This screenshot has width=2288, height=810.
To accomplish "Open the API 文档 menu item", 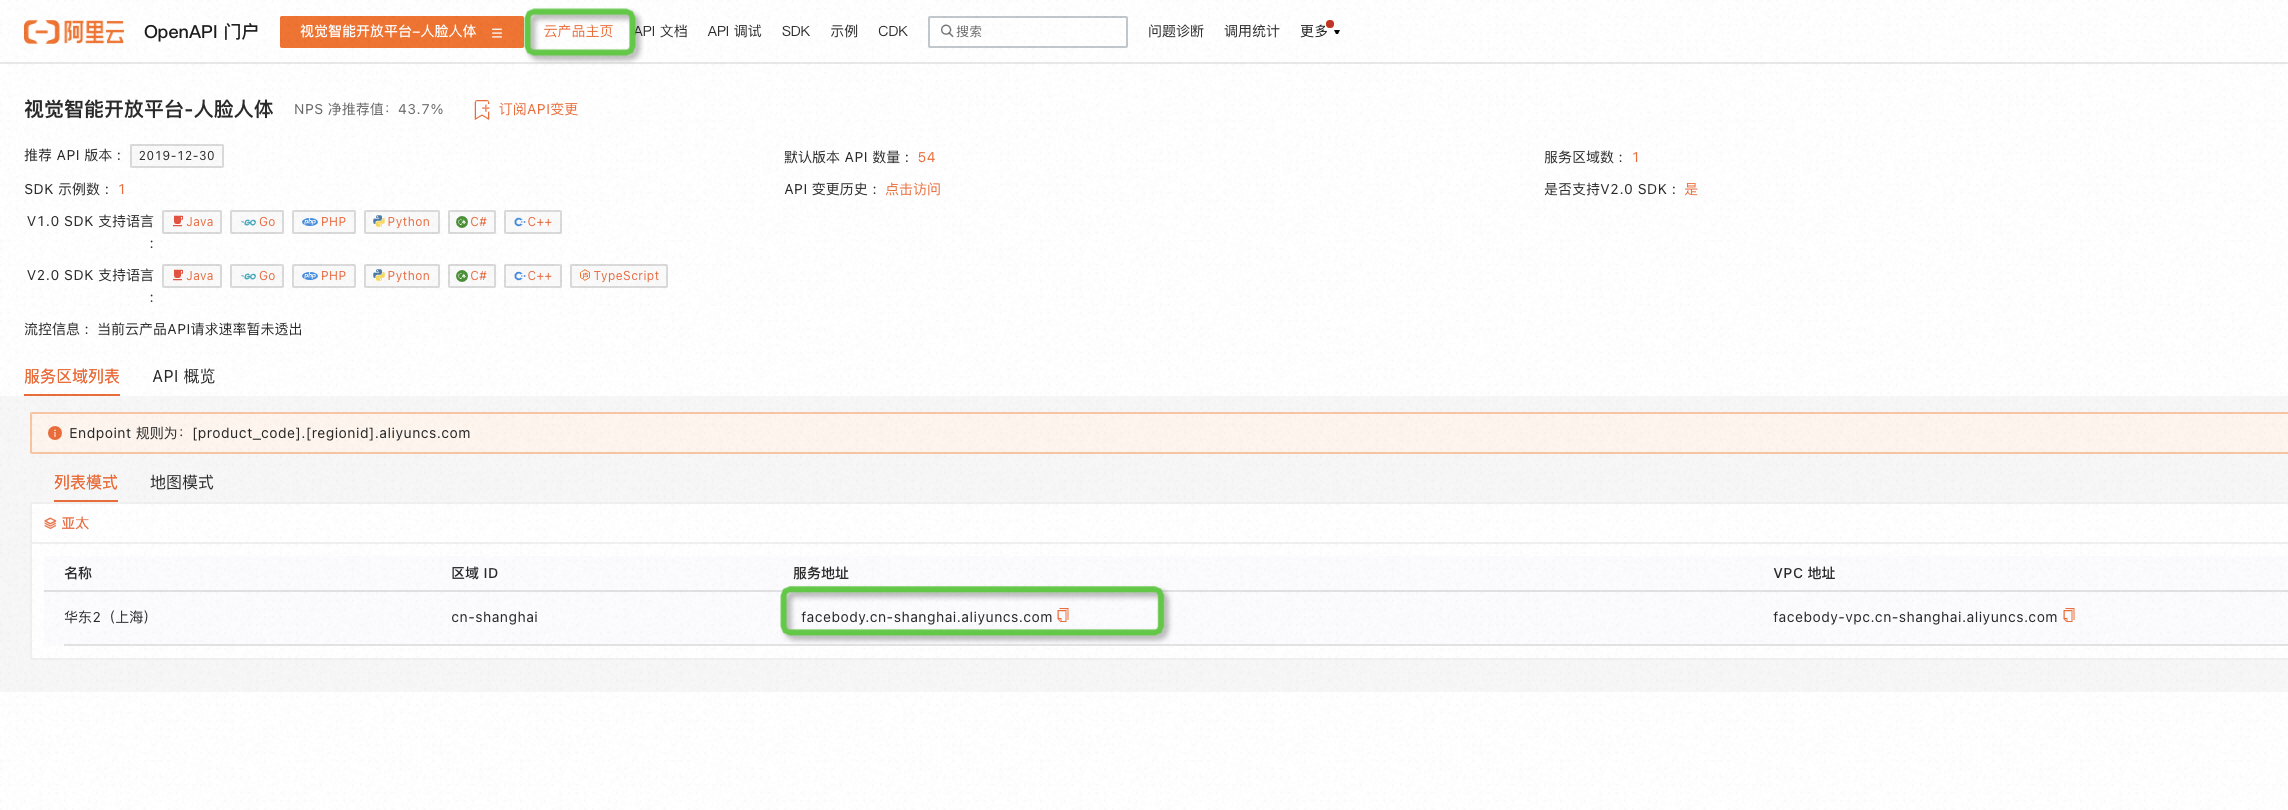I will tap(661, 31).
